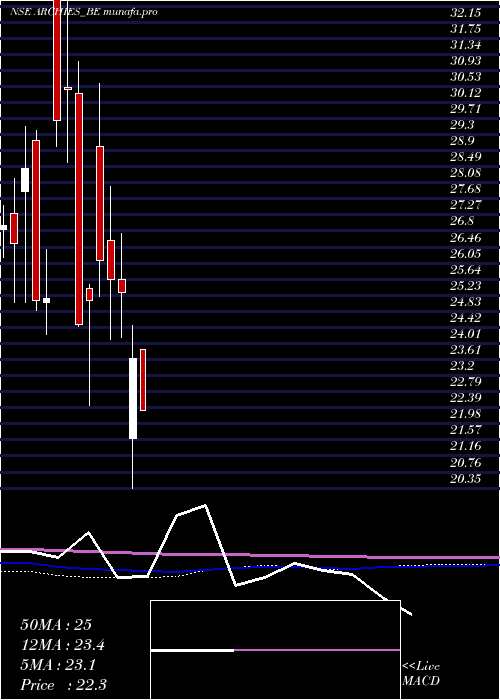
Task: Click the 20.76 price axis label
Action: [x=465, y=463]
